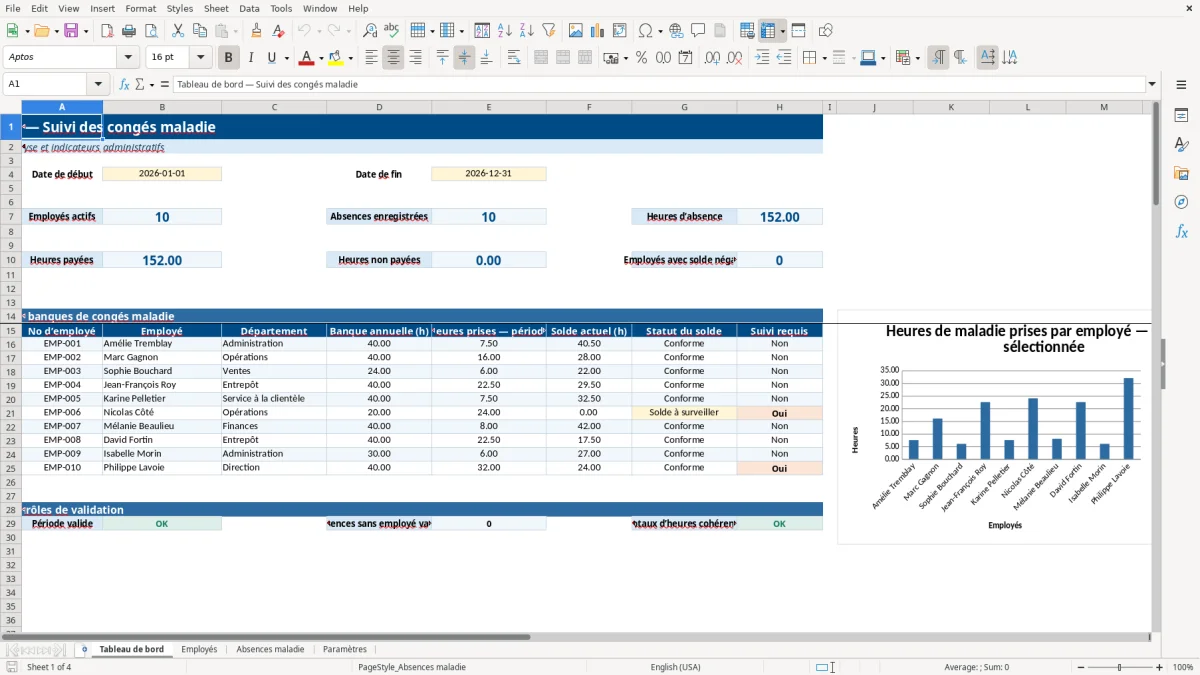
Task: Sort ascending A to Z
Action: tap(505, 31)
